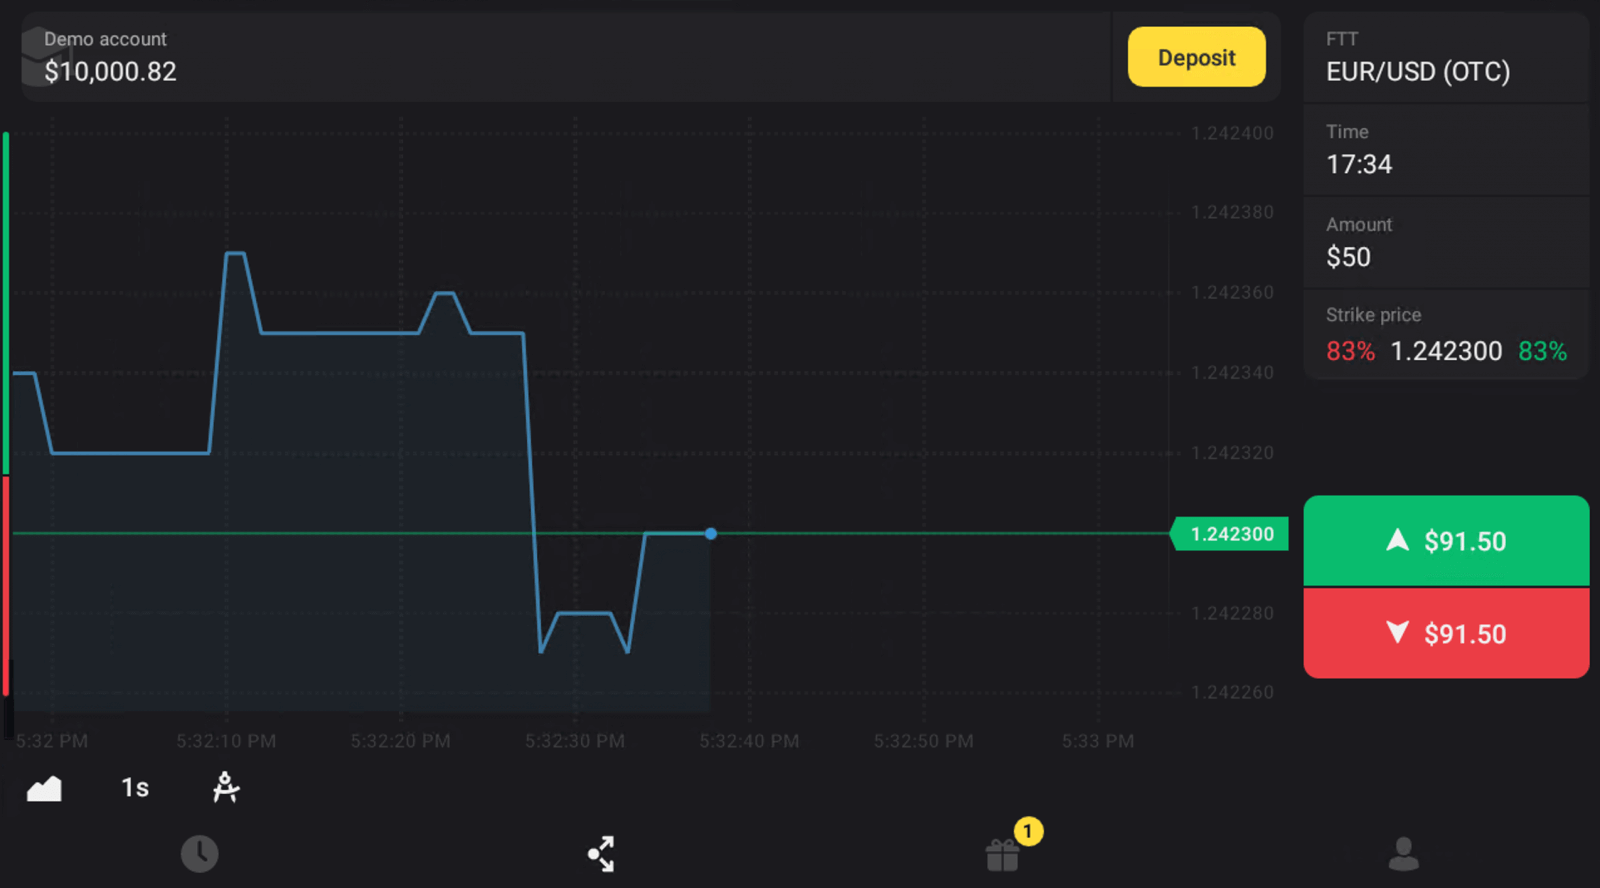The height and width of the screenshot is (888, 1600).
Task: Place an up trade with green $91.50 button
Action: click(x=1445, y=541)
